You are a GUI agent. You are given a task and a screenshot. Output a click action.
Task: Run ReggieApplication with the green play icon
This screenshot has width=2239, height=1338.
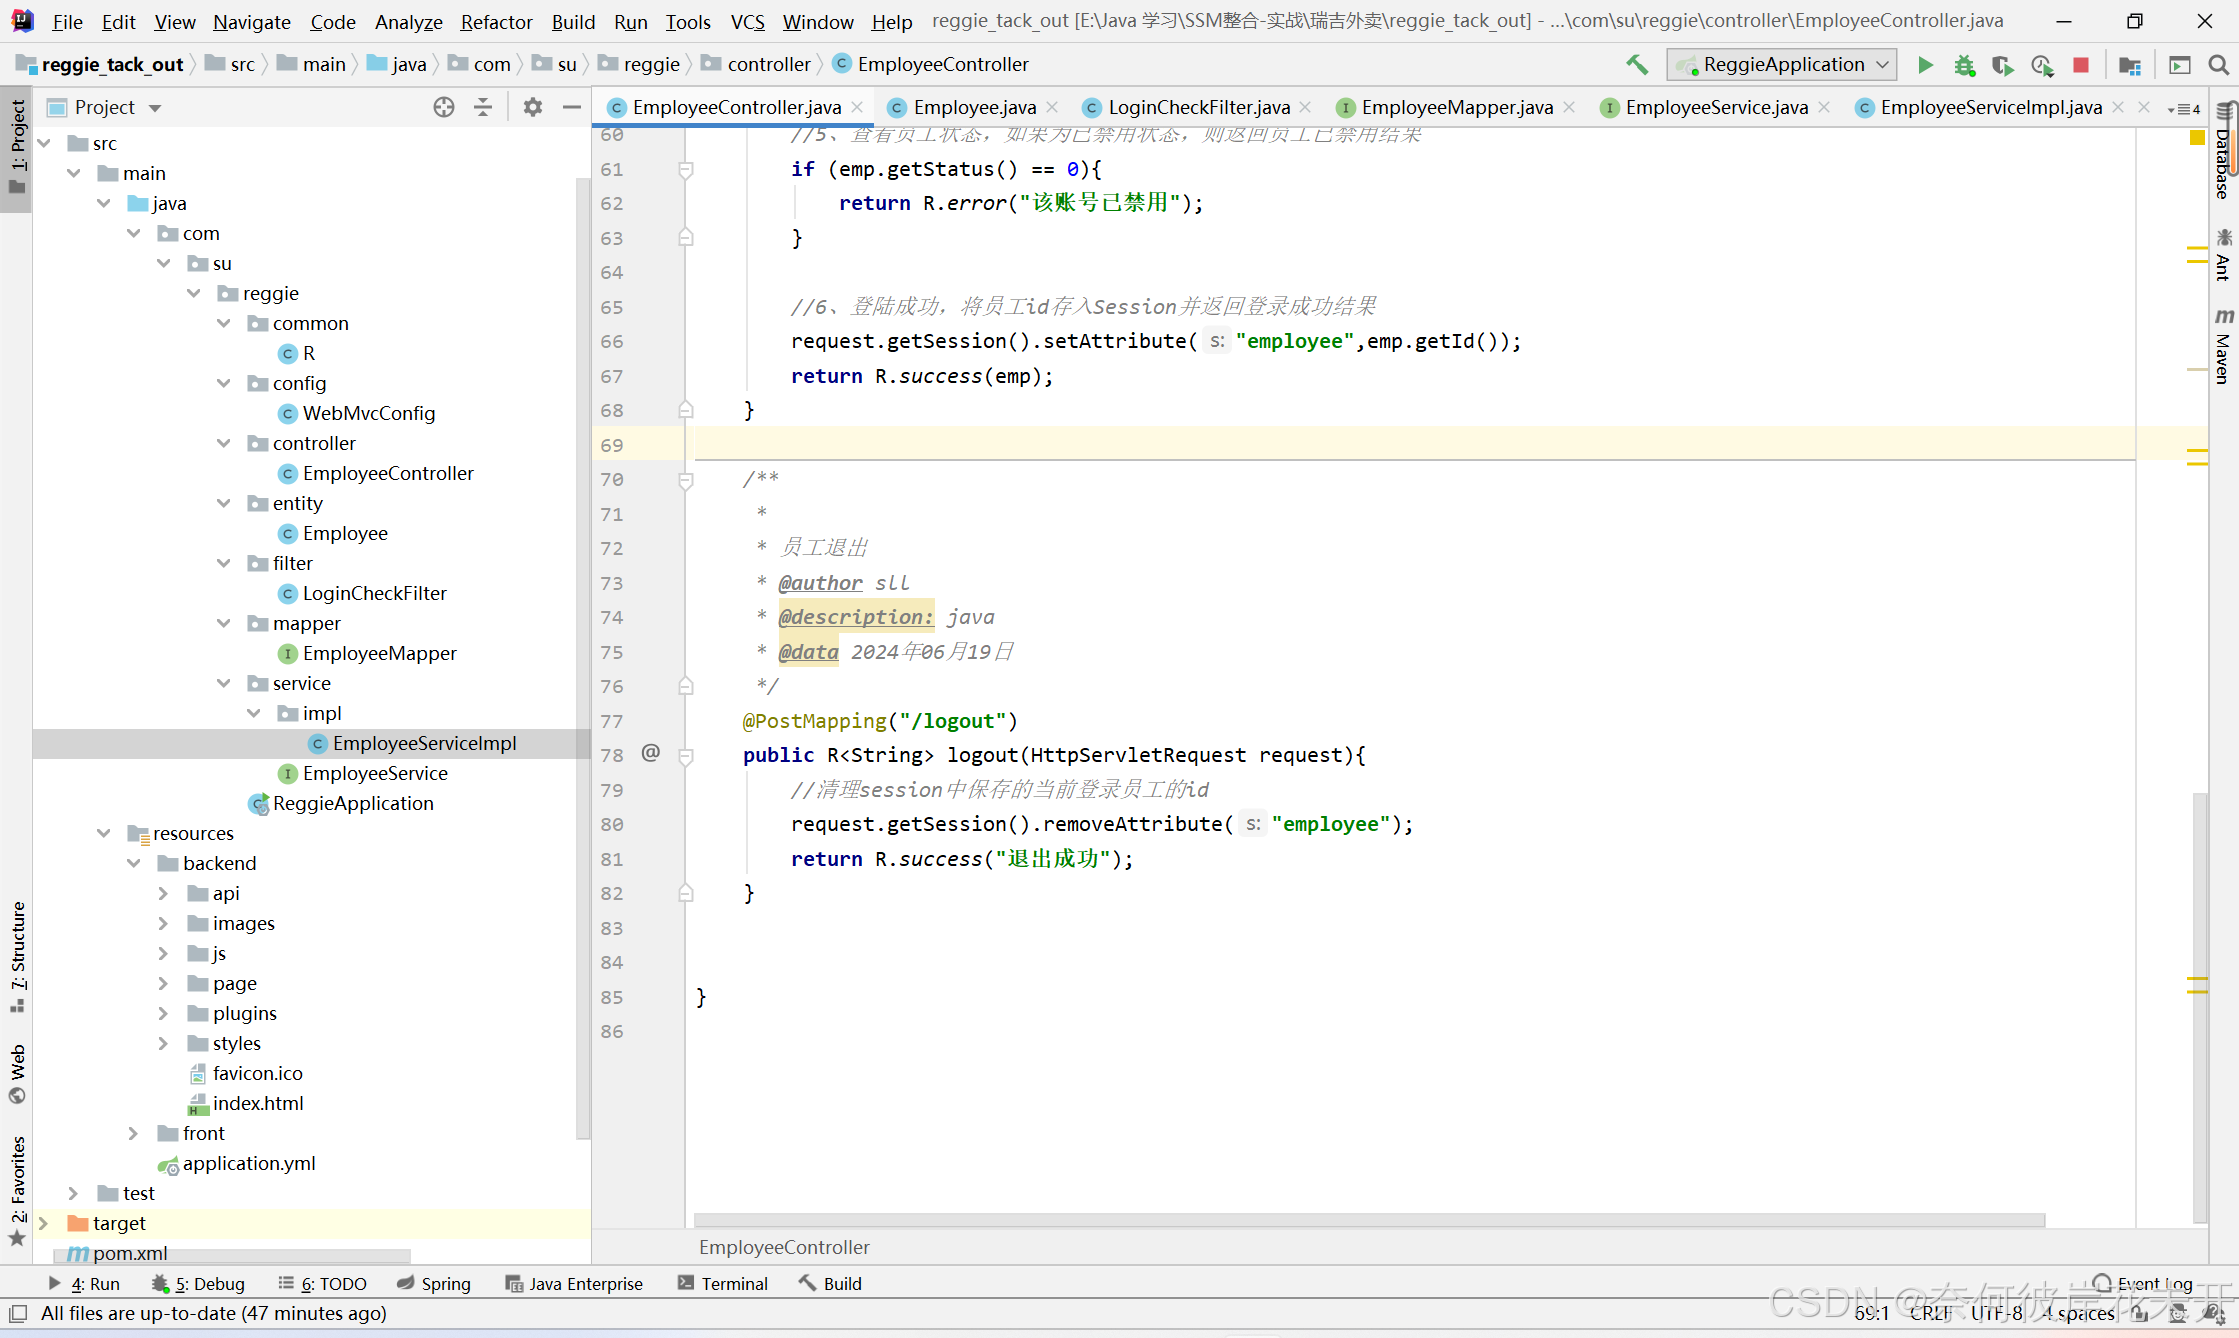1925,65
